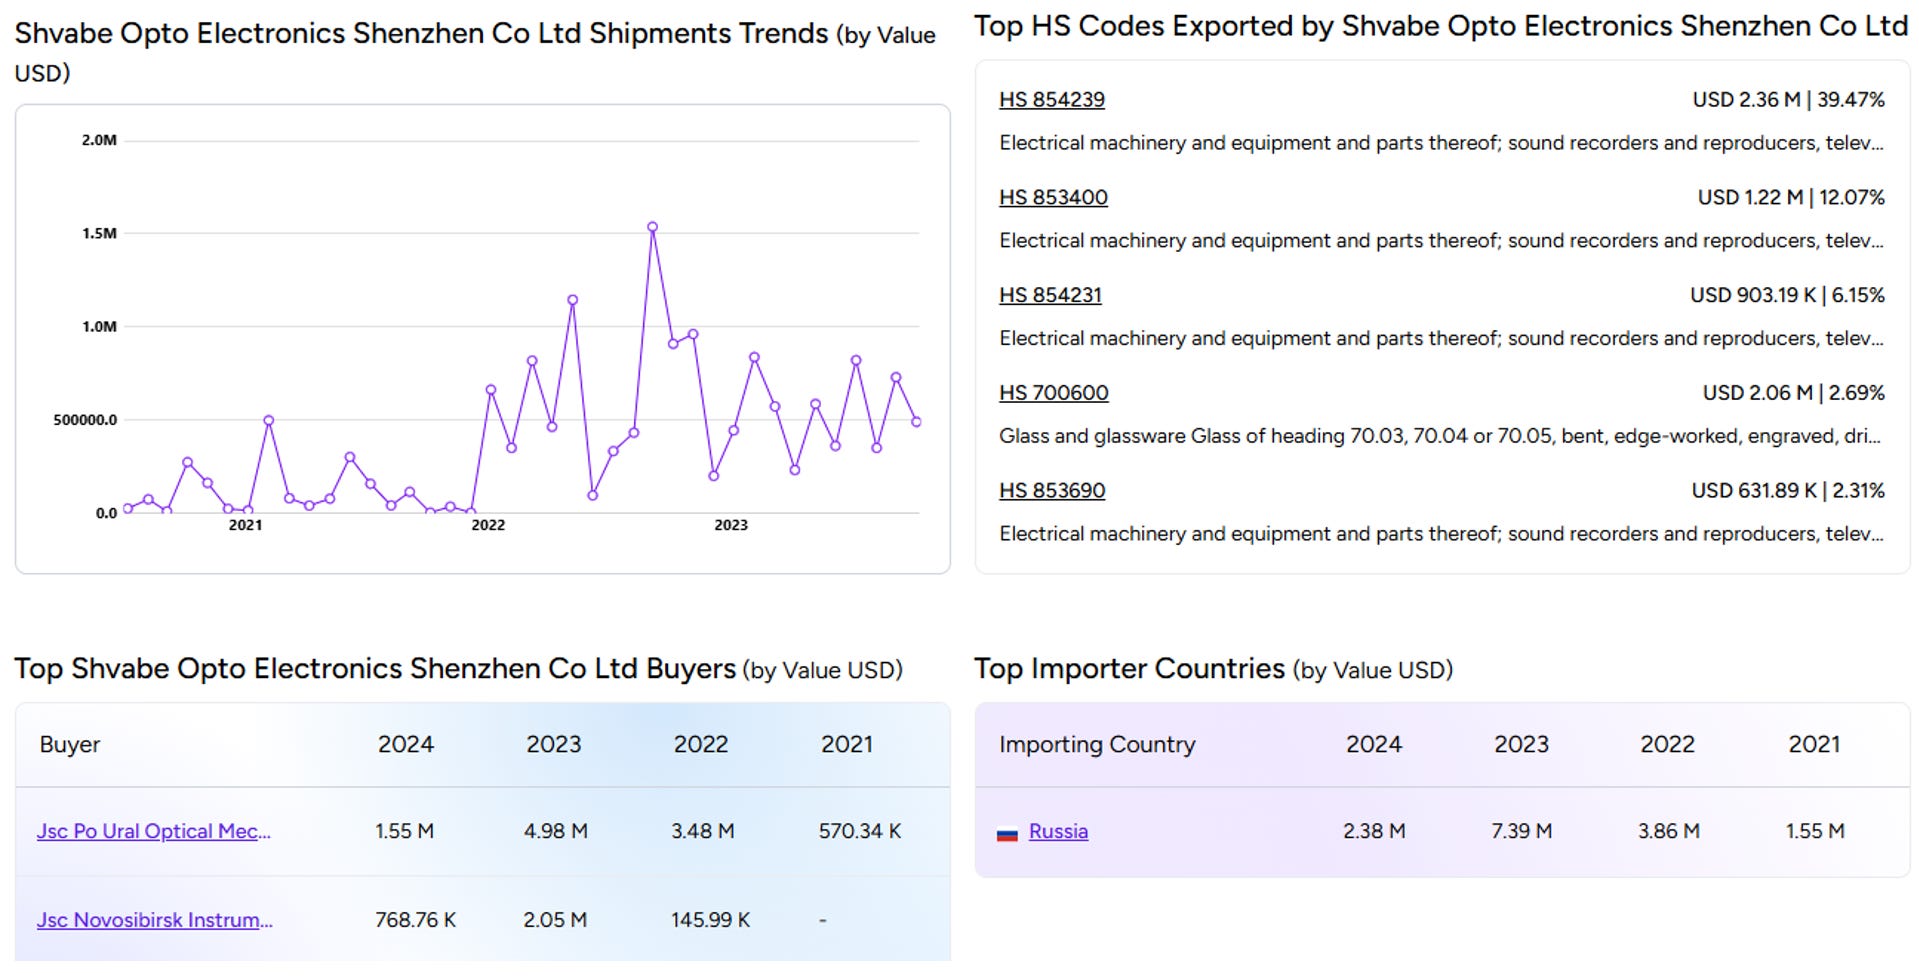Click the 2024 header in Buyers table

[405, 745]
